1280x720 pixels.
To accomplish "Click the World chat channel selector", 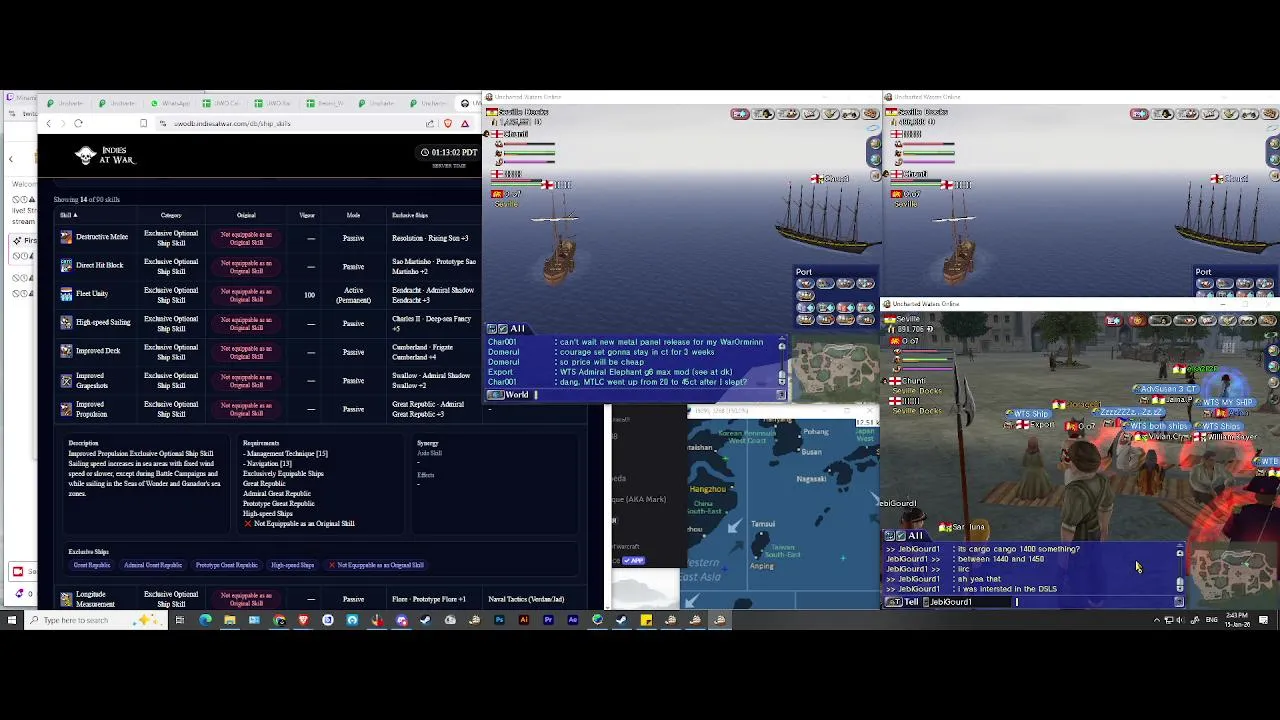I will 510,395.
